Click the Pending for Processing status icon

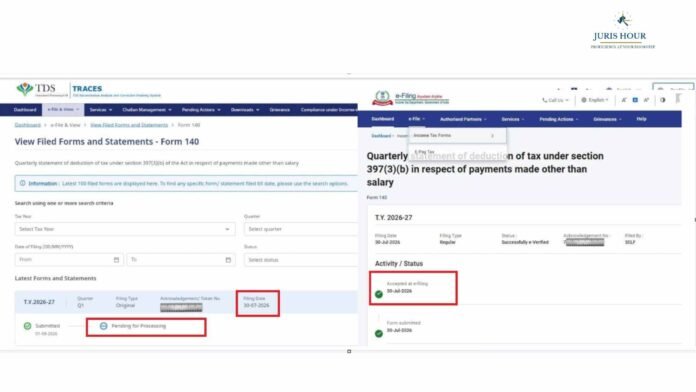[103, 326]
